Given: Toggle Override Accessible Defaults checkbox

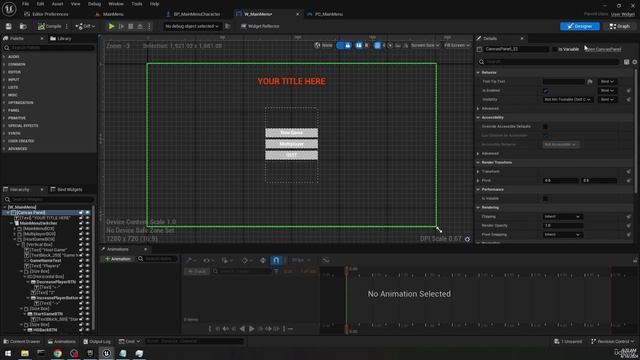Looking at the screenshot, I should 546,127.
